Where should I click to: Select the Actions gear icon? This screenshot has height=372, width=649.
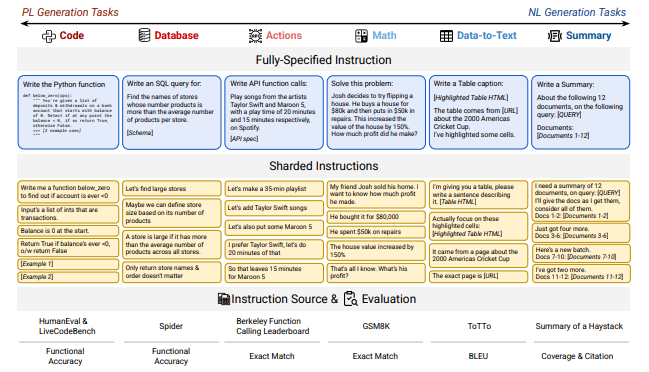[255, 36]
